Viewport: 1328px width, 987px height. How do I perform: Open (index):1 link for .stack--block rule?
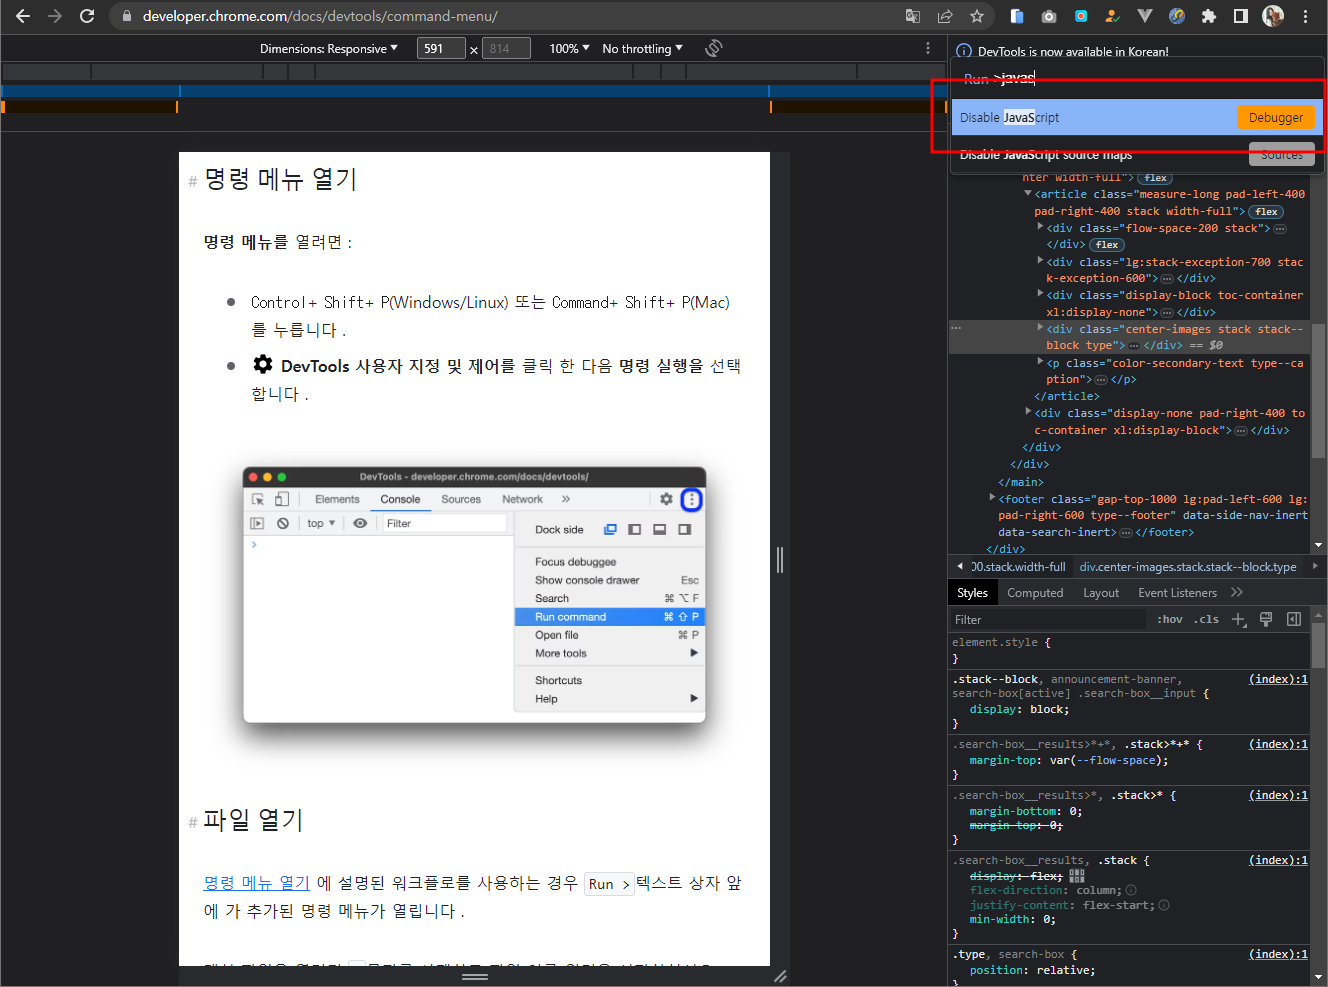[x=1278, y=679]
